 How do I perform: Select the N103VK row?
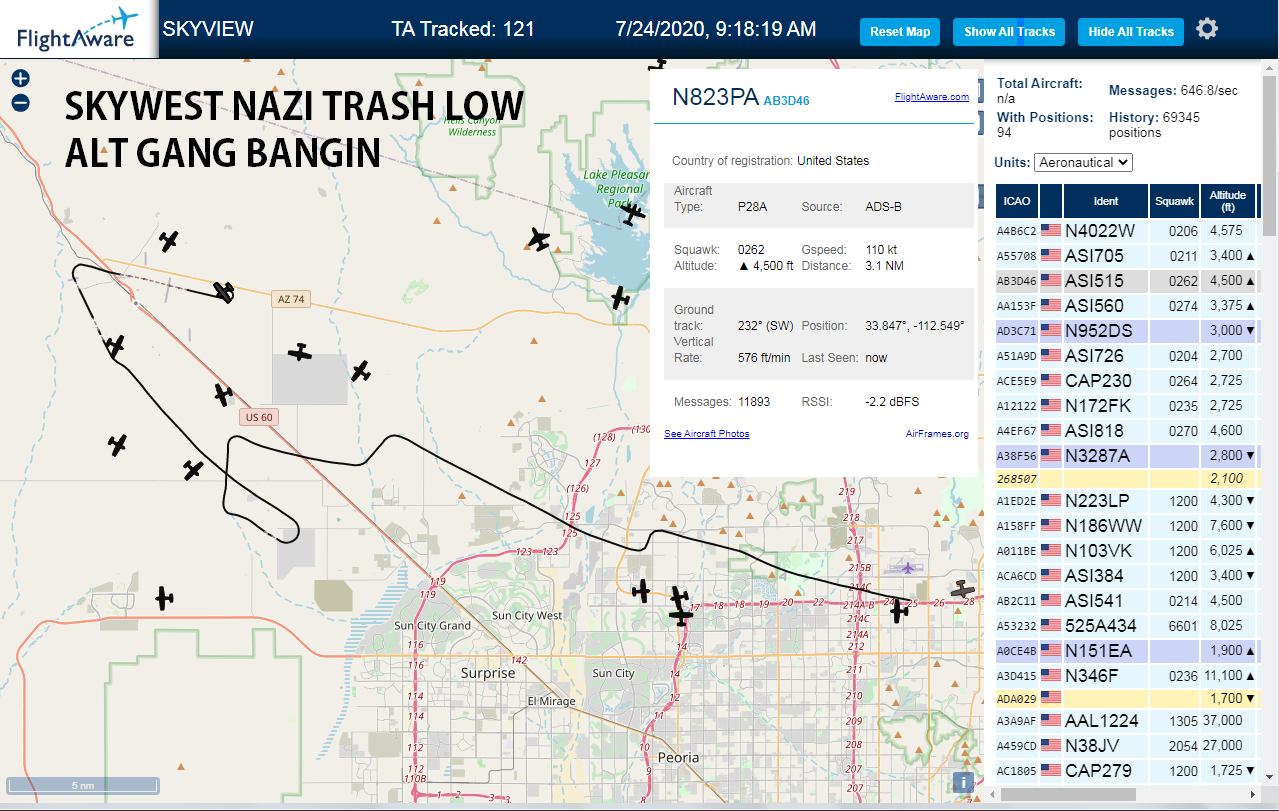[1126, 551]
